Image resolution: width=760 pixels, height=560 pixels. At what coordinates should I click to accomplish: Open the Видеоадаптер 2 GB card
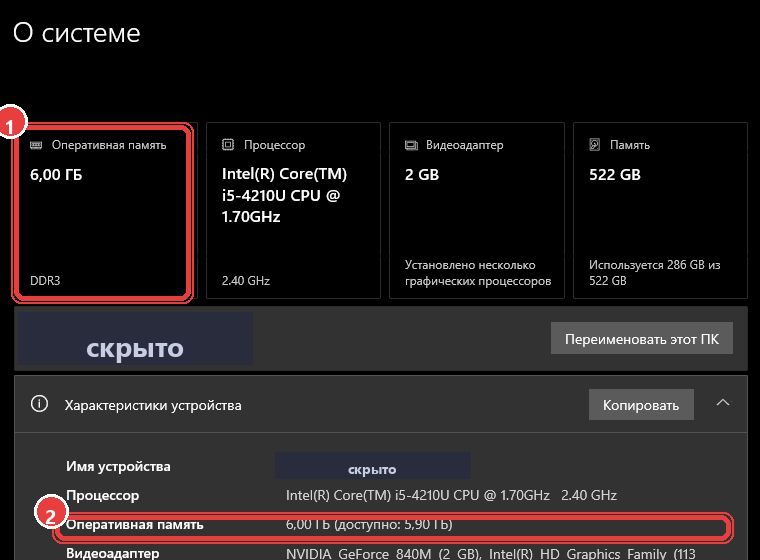click(x=477, y=210)
